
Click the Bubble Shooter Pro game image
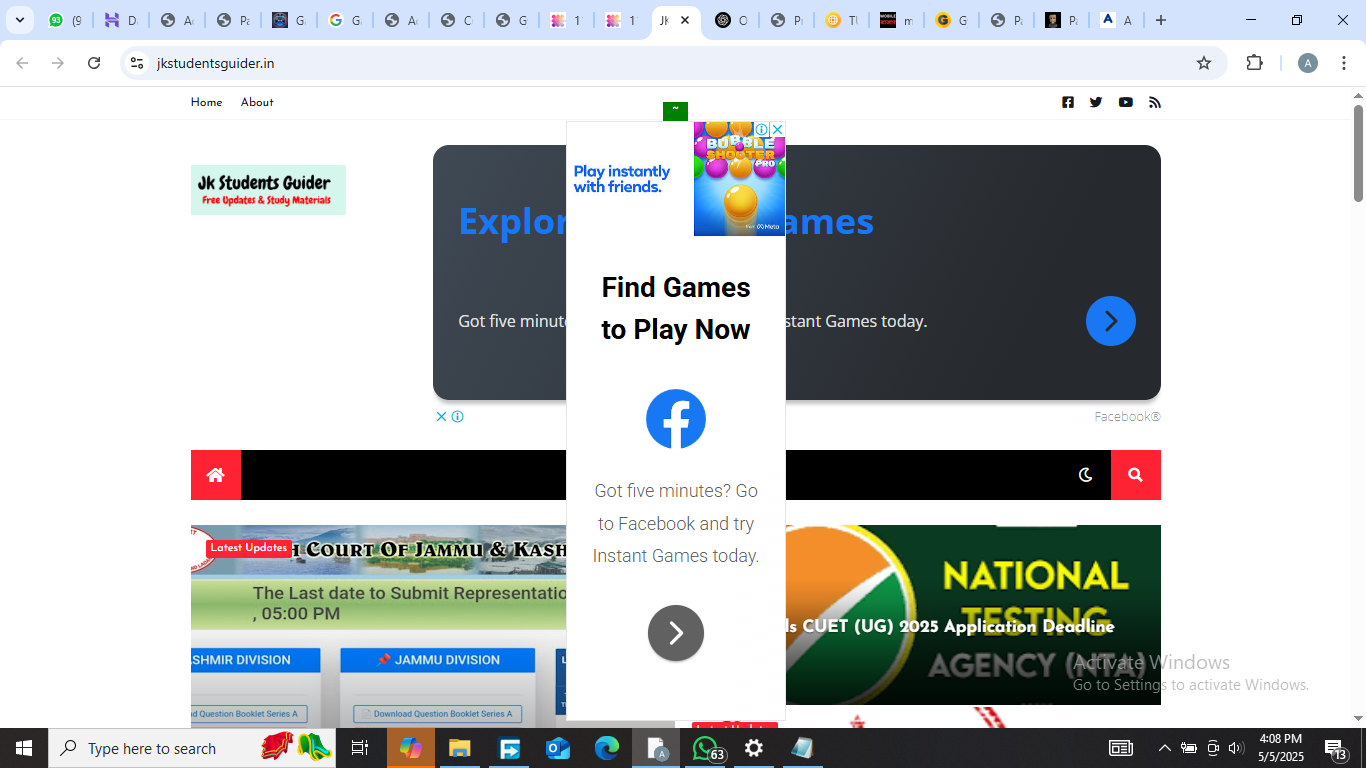pos(740,179)
